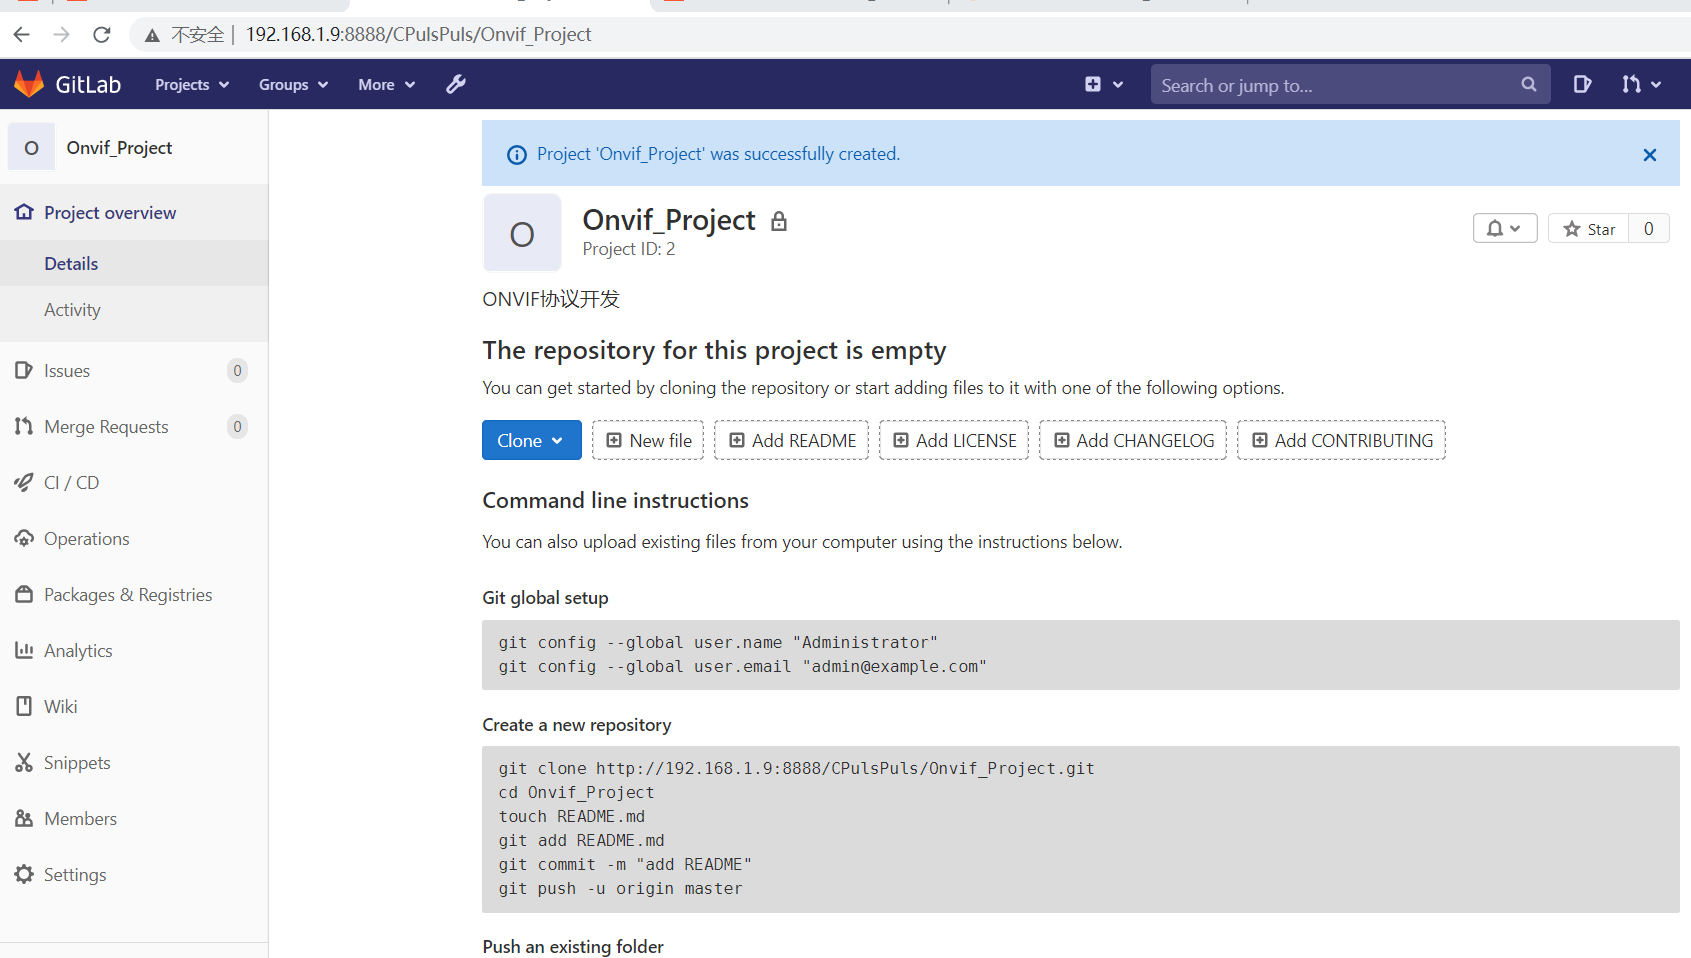
Task: Click the Packages & Registries icon
Action: [x=24, y=594]
